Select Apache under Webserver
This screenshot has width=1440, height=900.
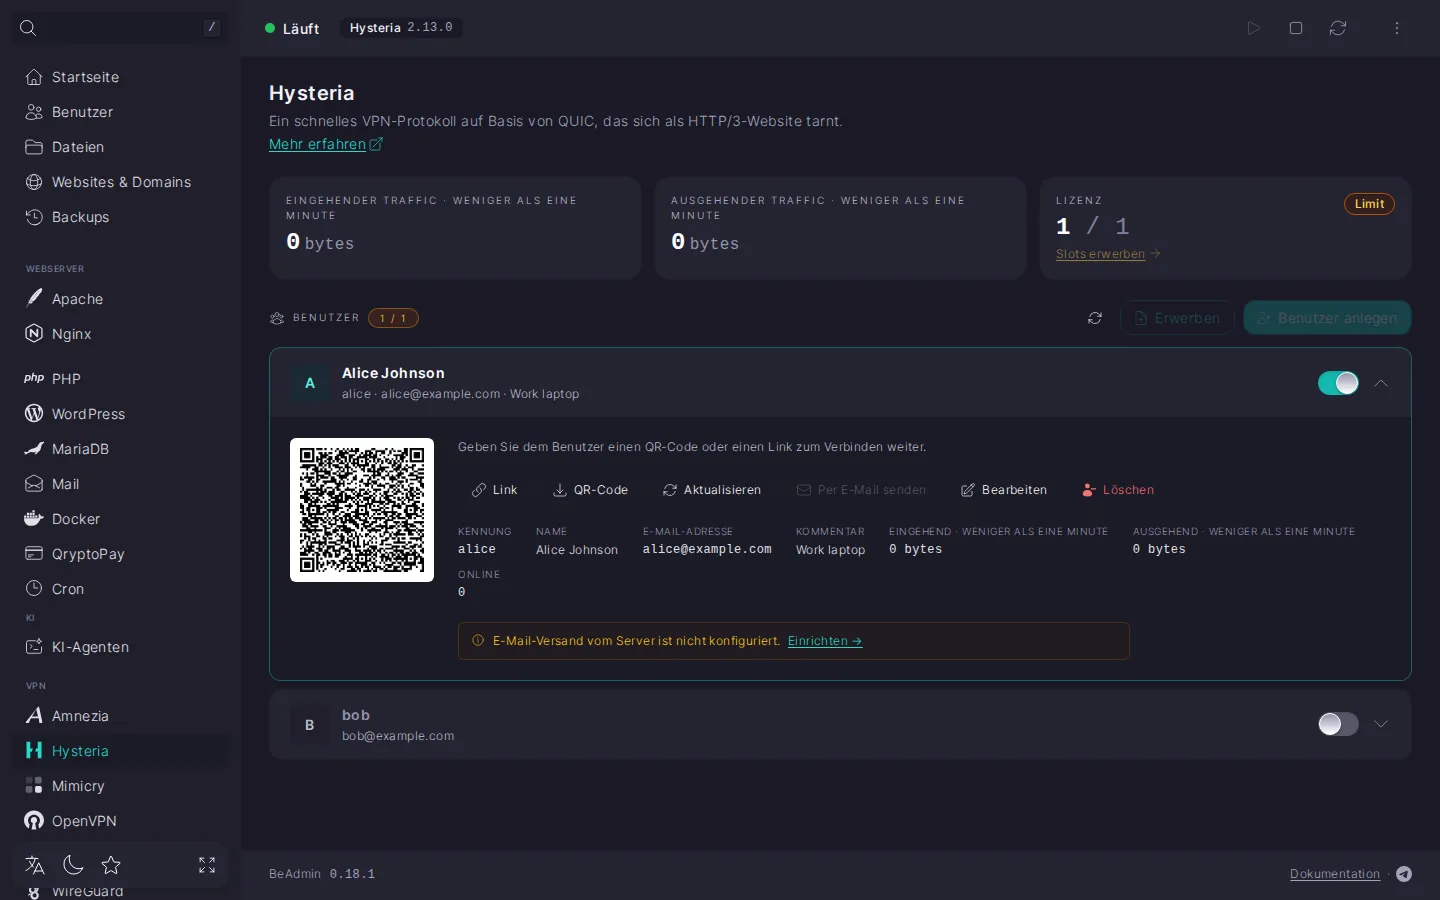pos(120,299)
